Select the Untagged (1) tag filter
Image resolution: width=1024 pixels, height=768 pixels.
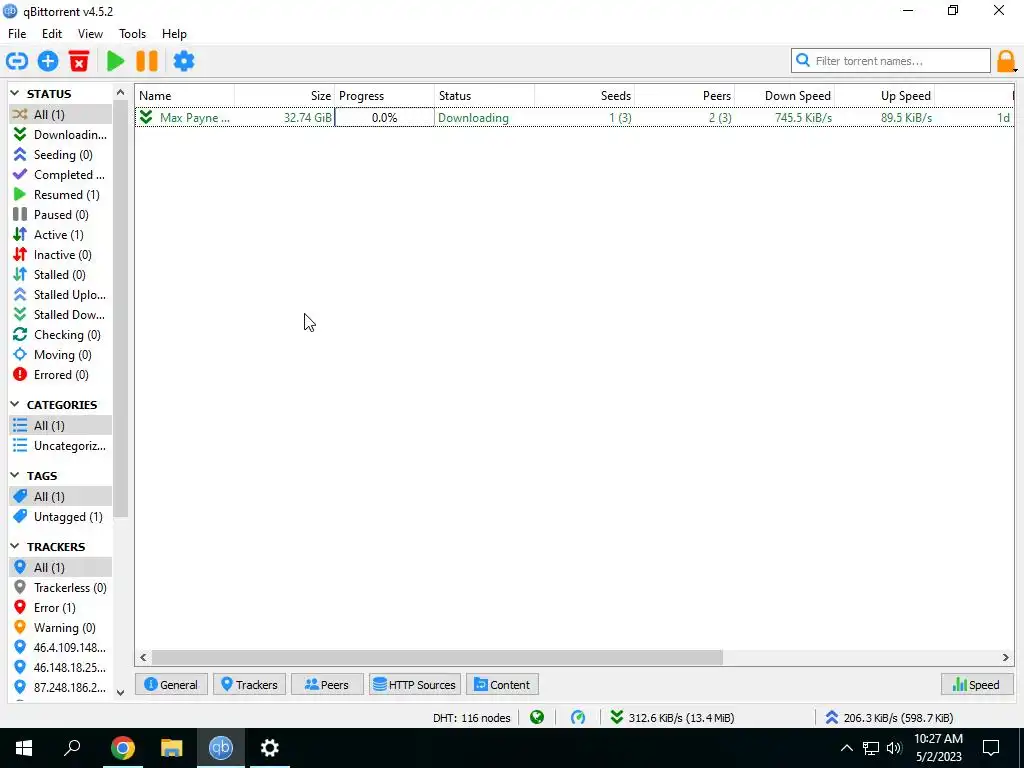(60, 517)
